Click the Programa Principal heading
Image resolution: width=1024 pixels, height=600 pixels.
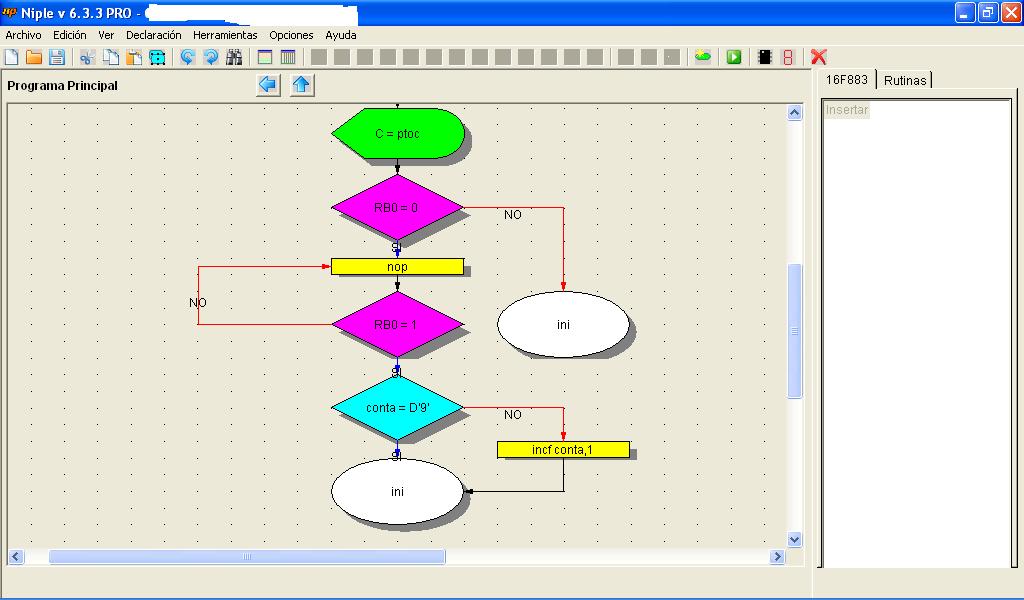pos(63,86)
